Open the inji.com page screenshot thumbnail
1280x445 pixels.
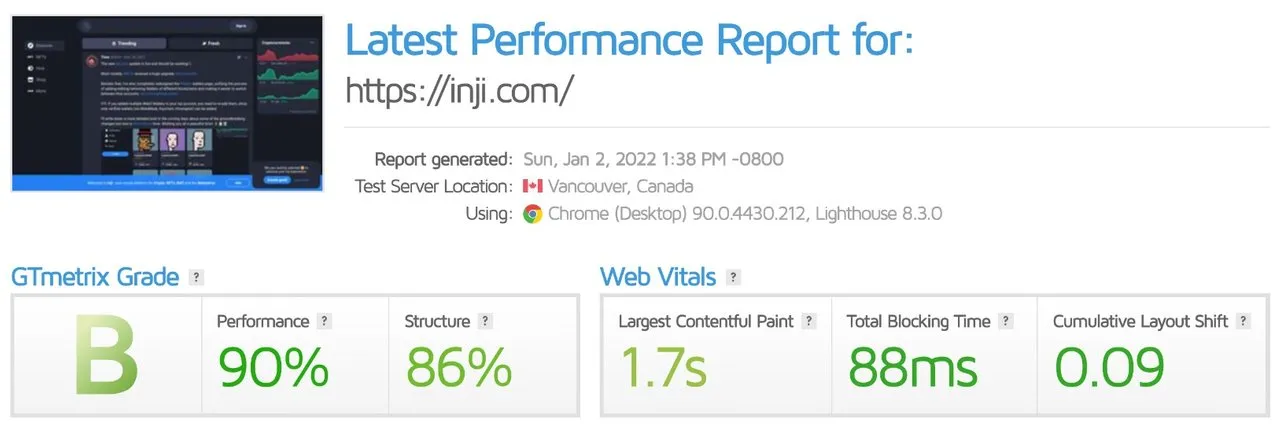169,103
